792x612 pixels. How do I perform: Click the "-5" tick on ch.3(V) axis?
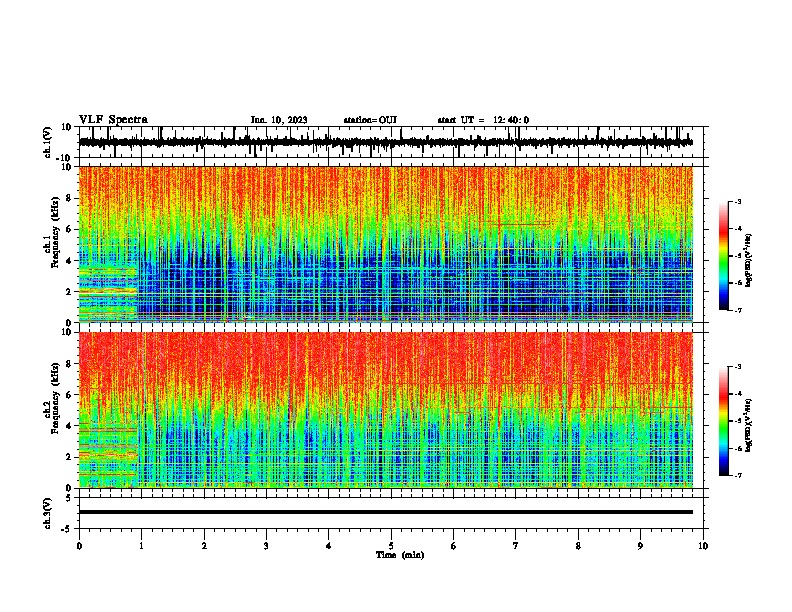coord(67,529)
